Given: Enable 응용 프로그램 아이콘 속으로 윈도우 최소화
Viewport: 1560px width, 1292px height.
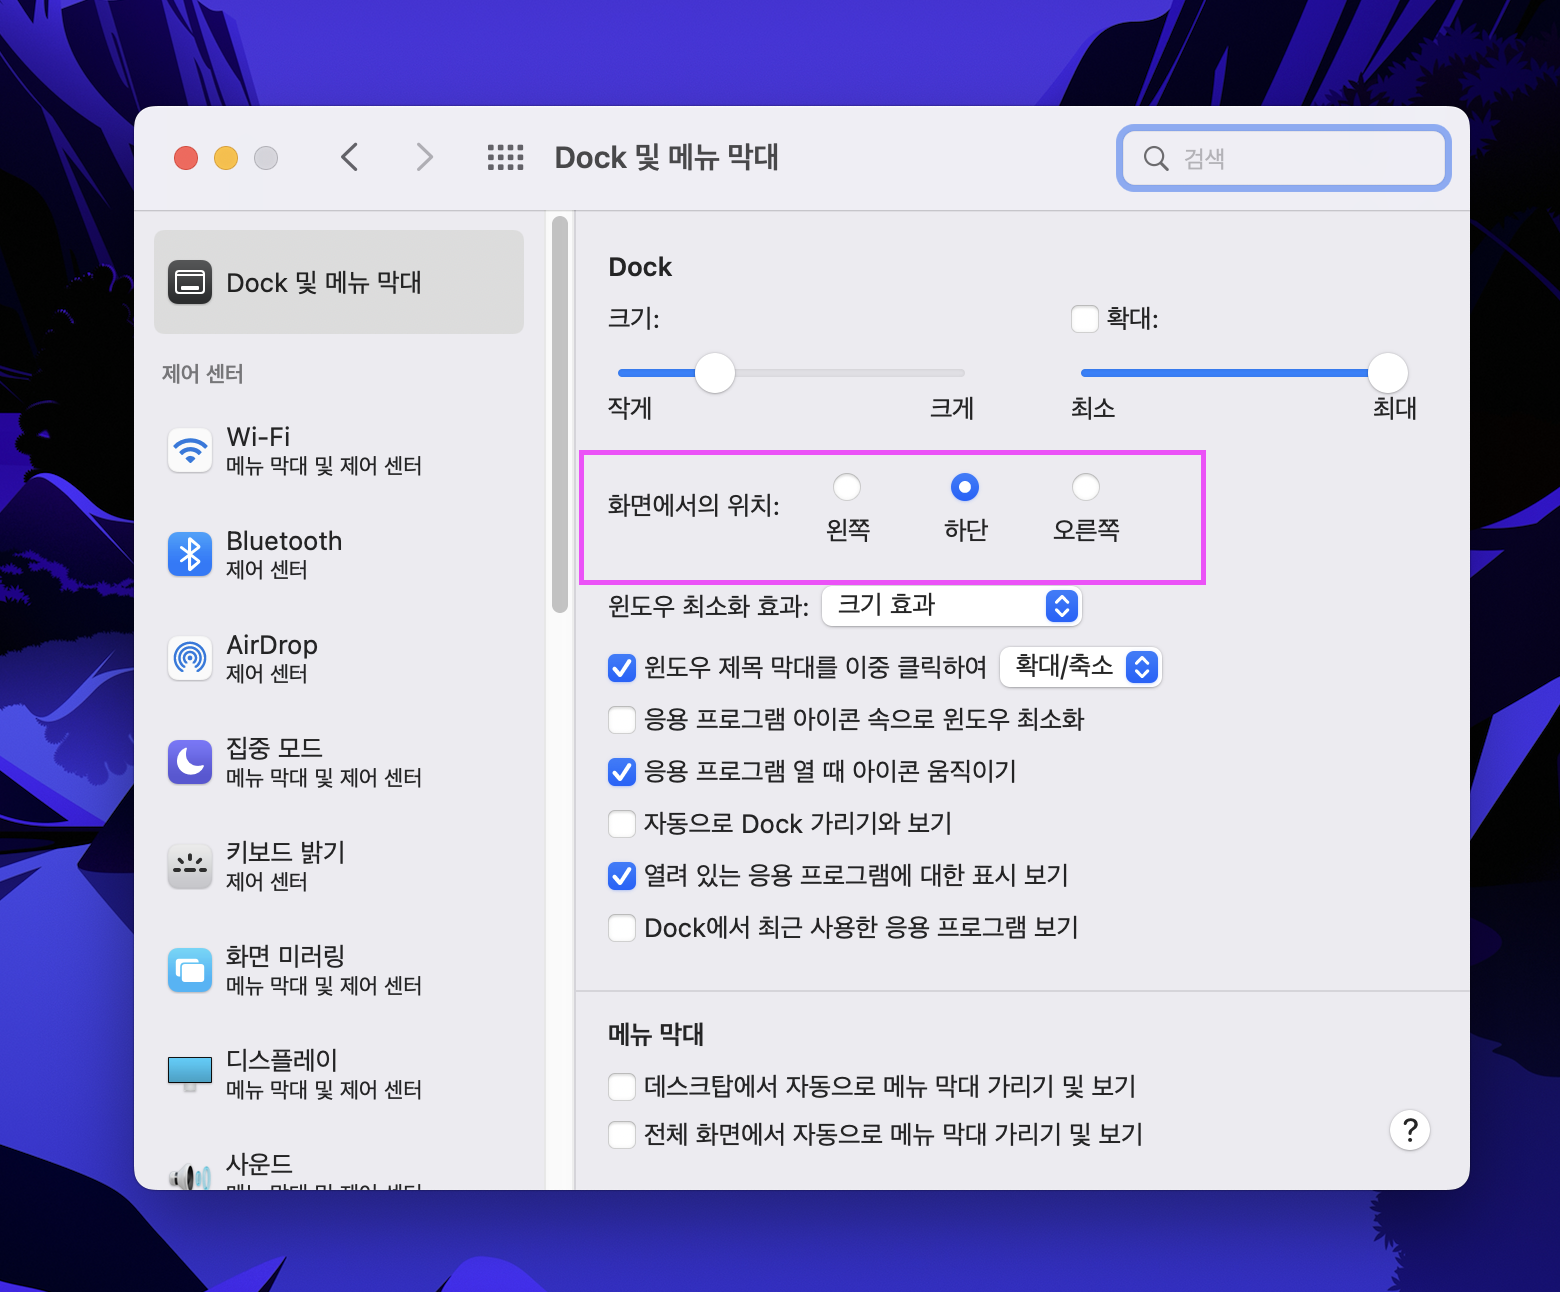Looking at the screenshot, I should click(622, 719).
